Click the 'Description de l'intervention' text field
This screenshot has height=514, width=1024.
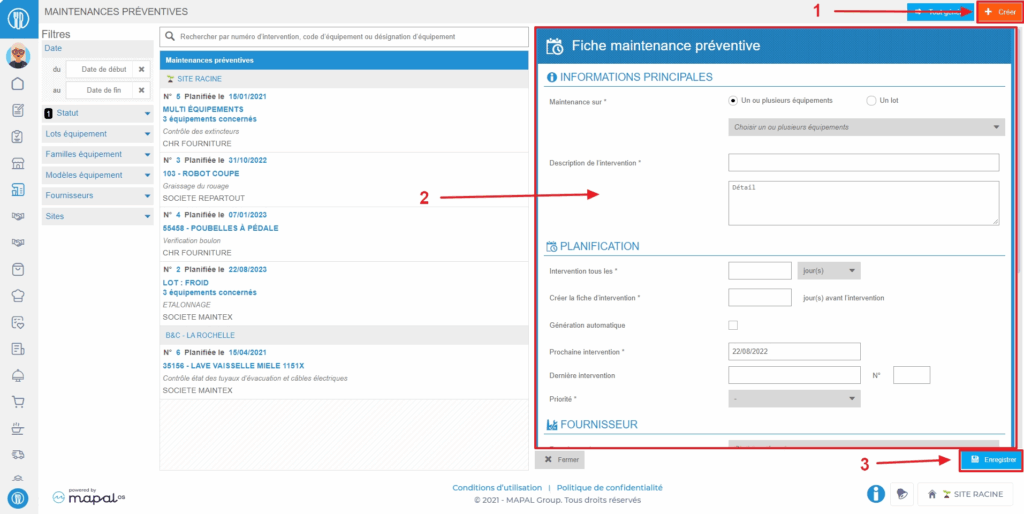(863, 162)
